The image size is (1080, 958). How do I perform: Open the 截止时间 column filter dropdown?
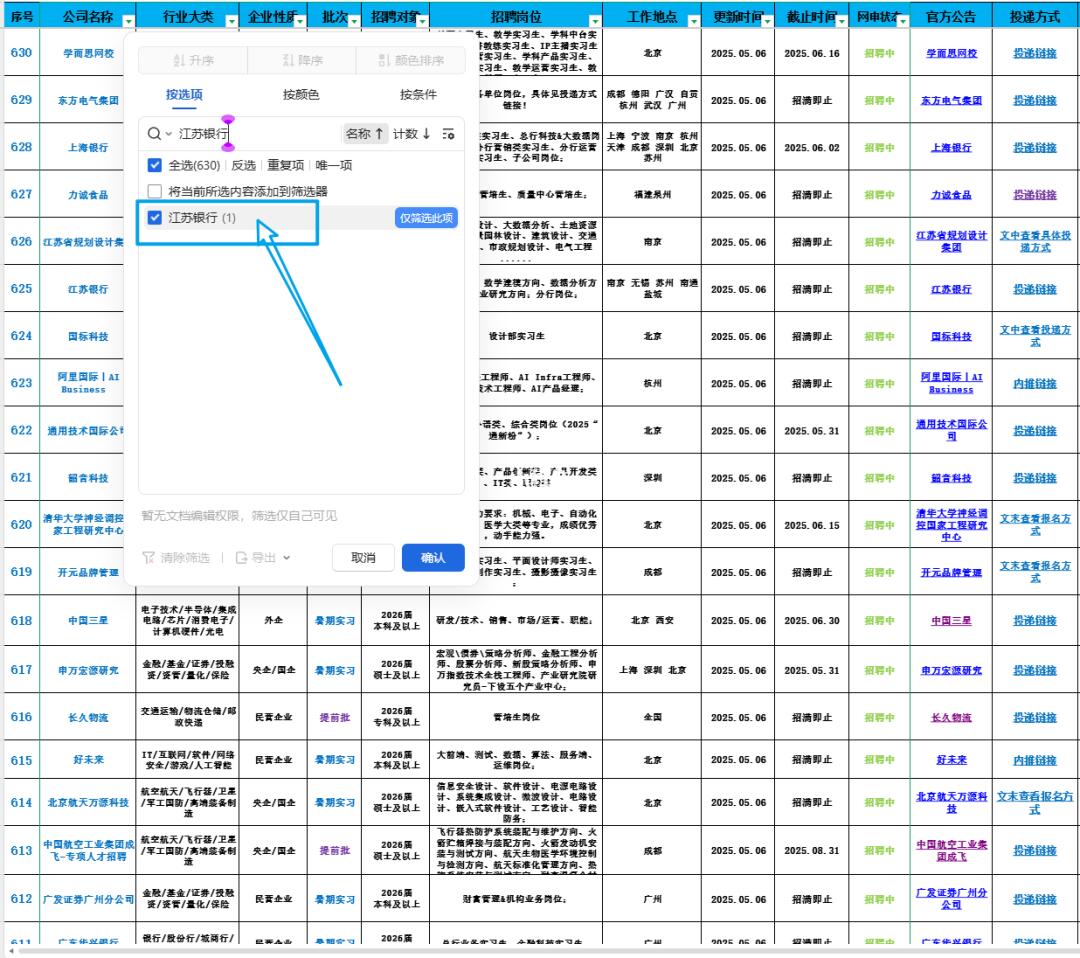coord(842,21)
